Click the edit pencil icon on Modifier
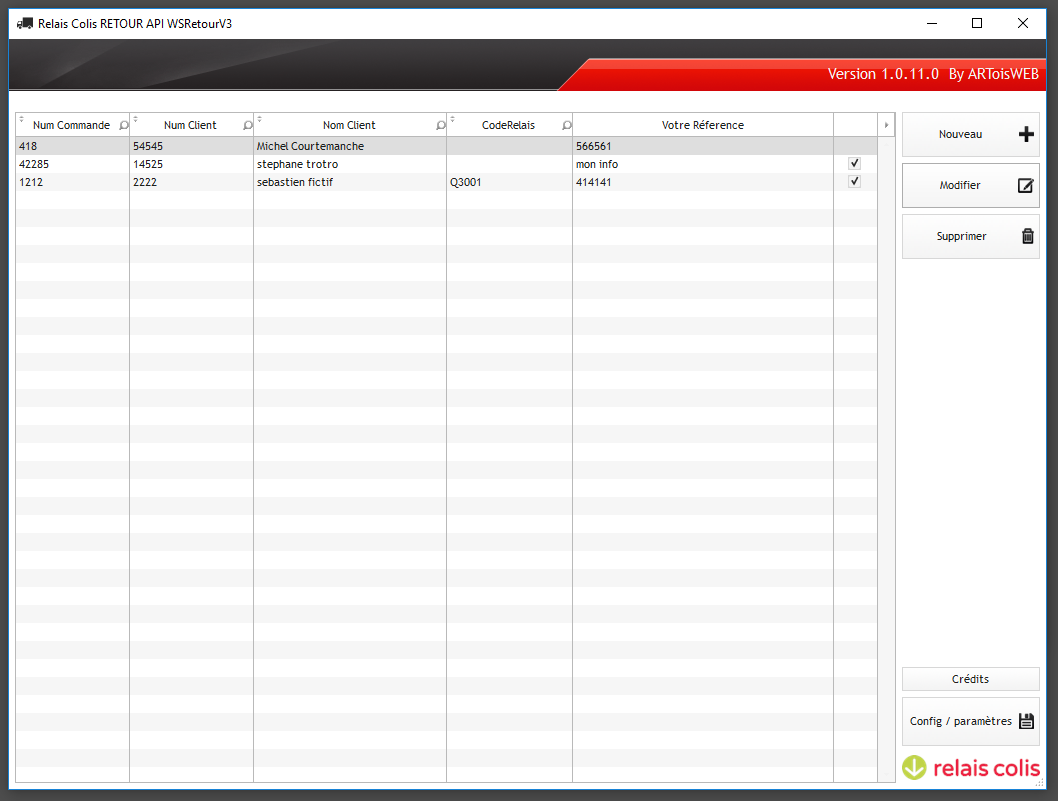1058x801 pixels. pyautogui.click(x=1026, y=186)
